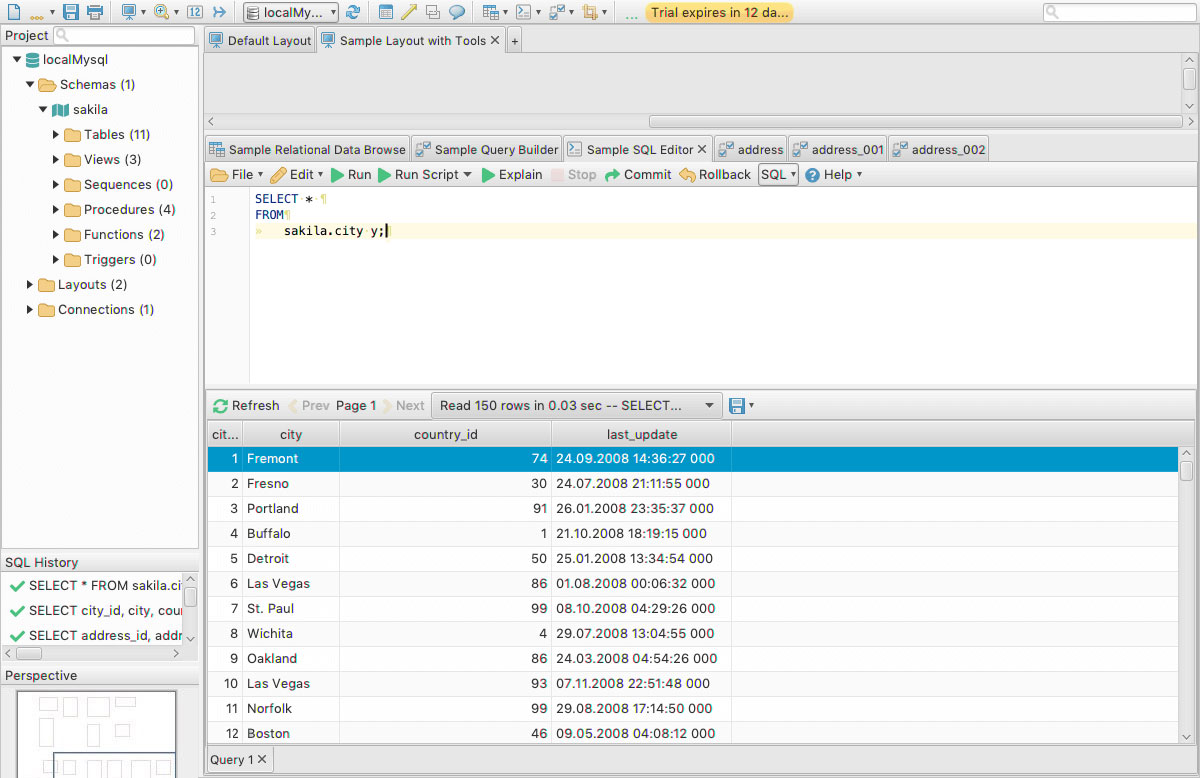The width and height of the screenshot is (1200, 778).
Task: Open the query result history dropdown
Action: pos(578,405)
